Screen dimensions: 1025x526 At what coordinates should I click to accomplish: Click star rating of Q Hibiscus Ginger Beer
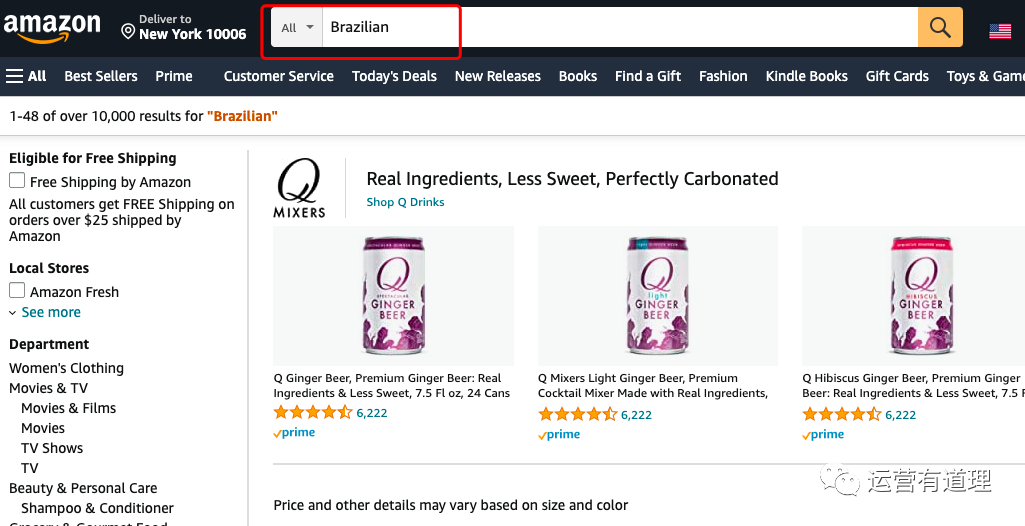(841, 413)
